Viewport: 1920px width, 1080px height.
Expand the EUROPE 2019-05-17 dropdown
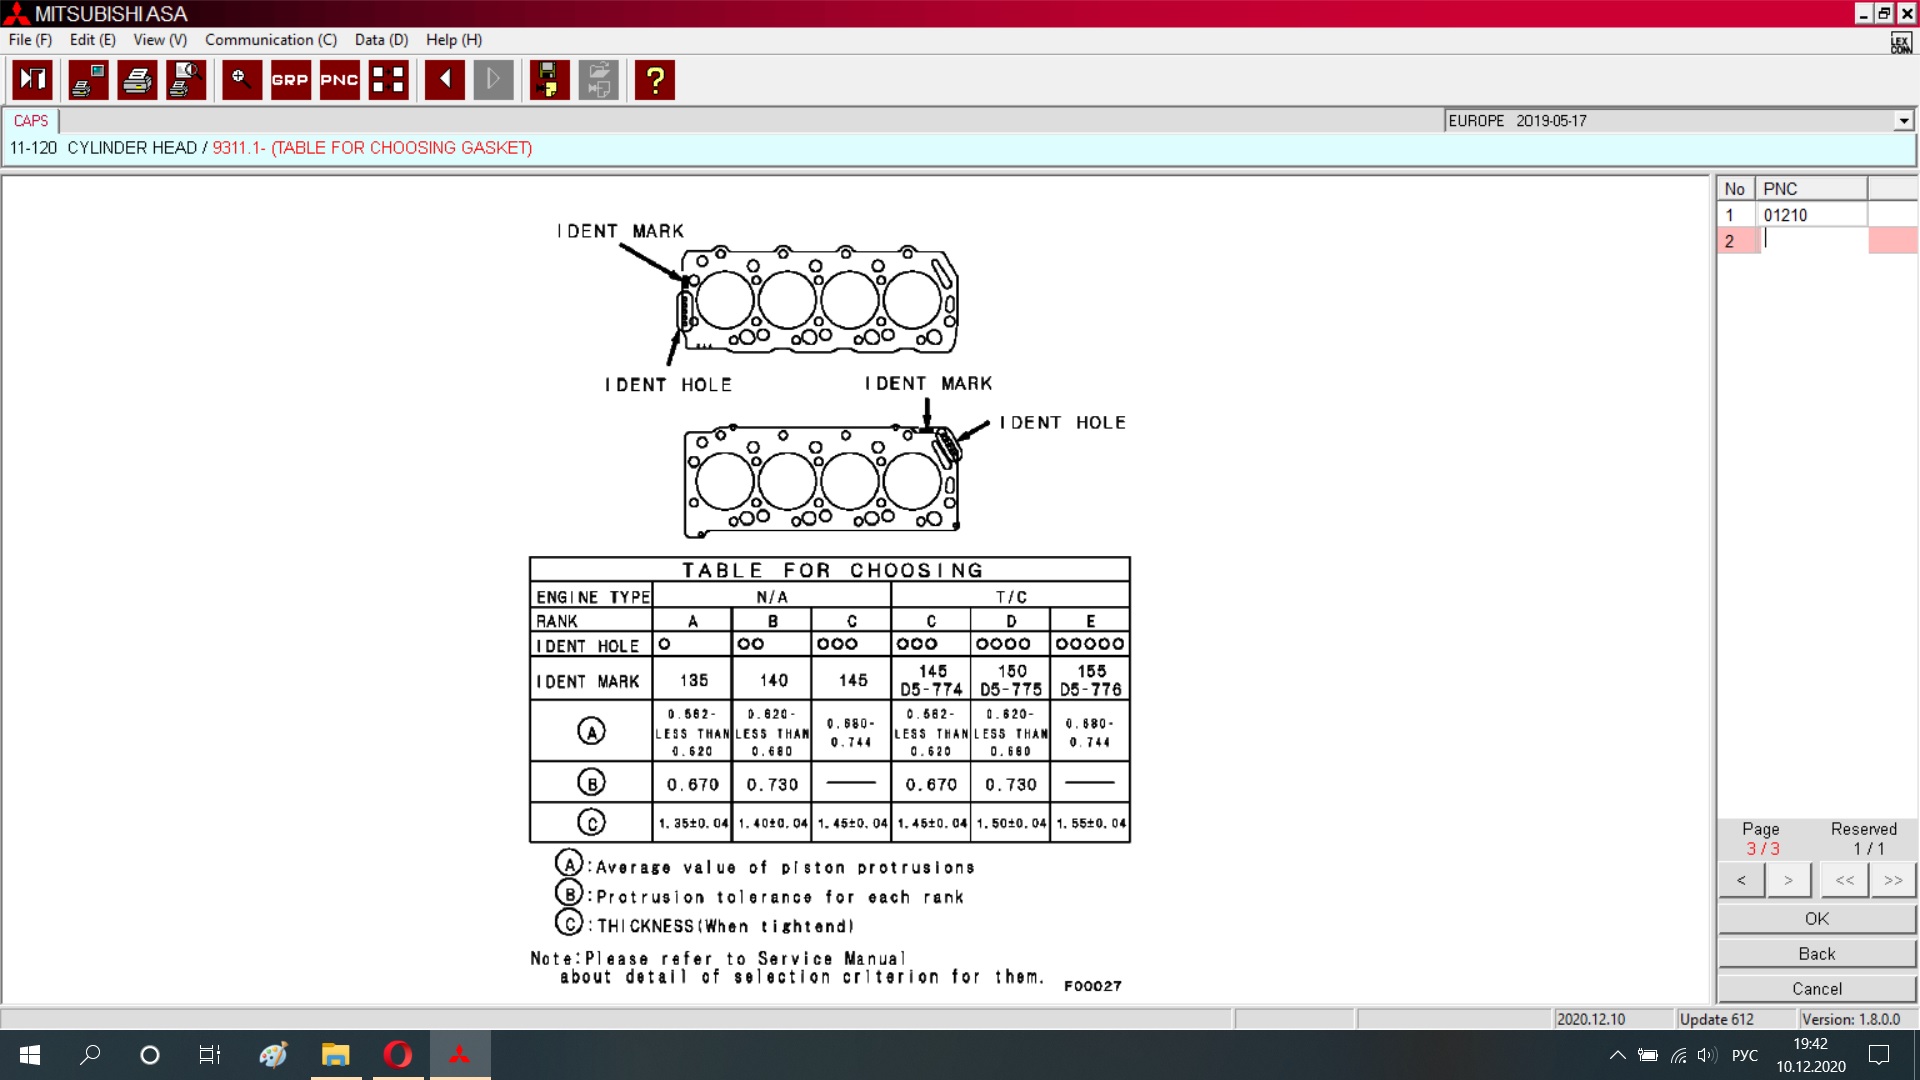pyautogui.click(x=1903, y=121)
